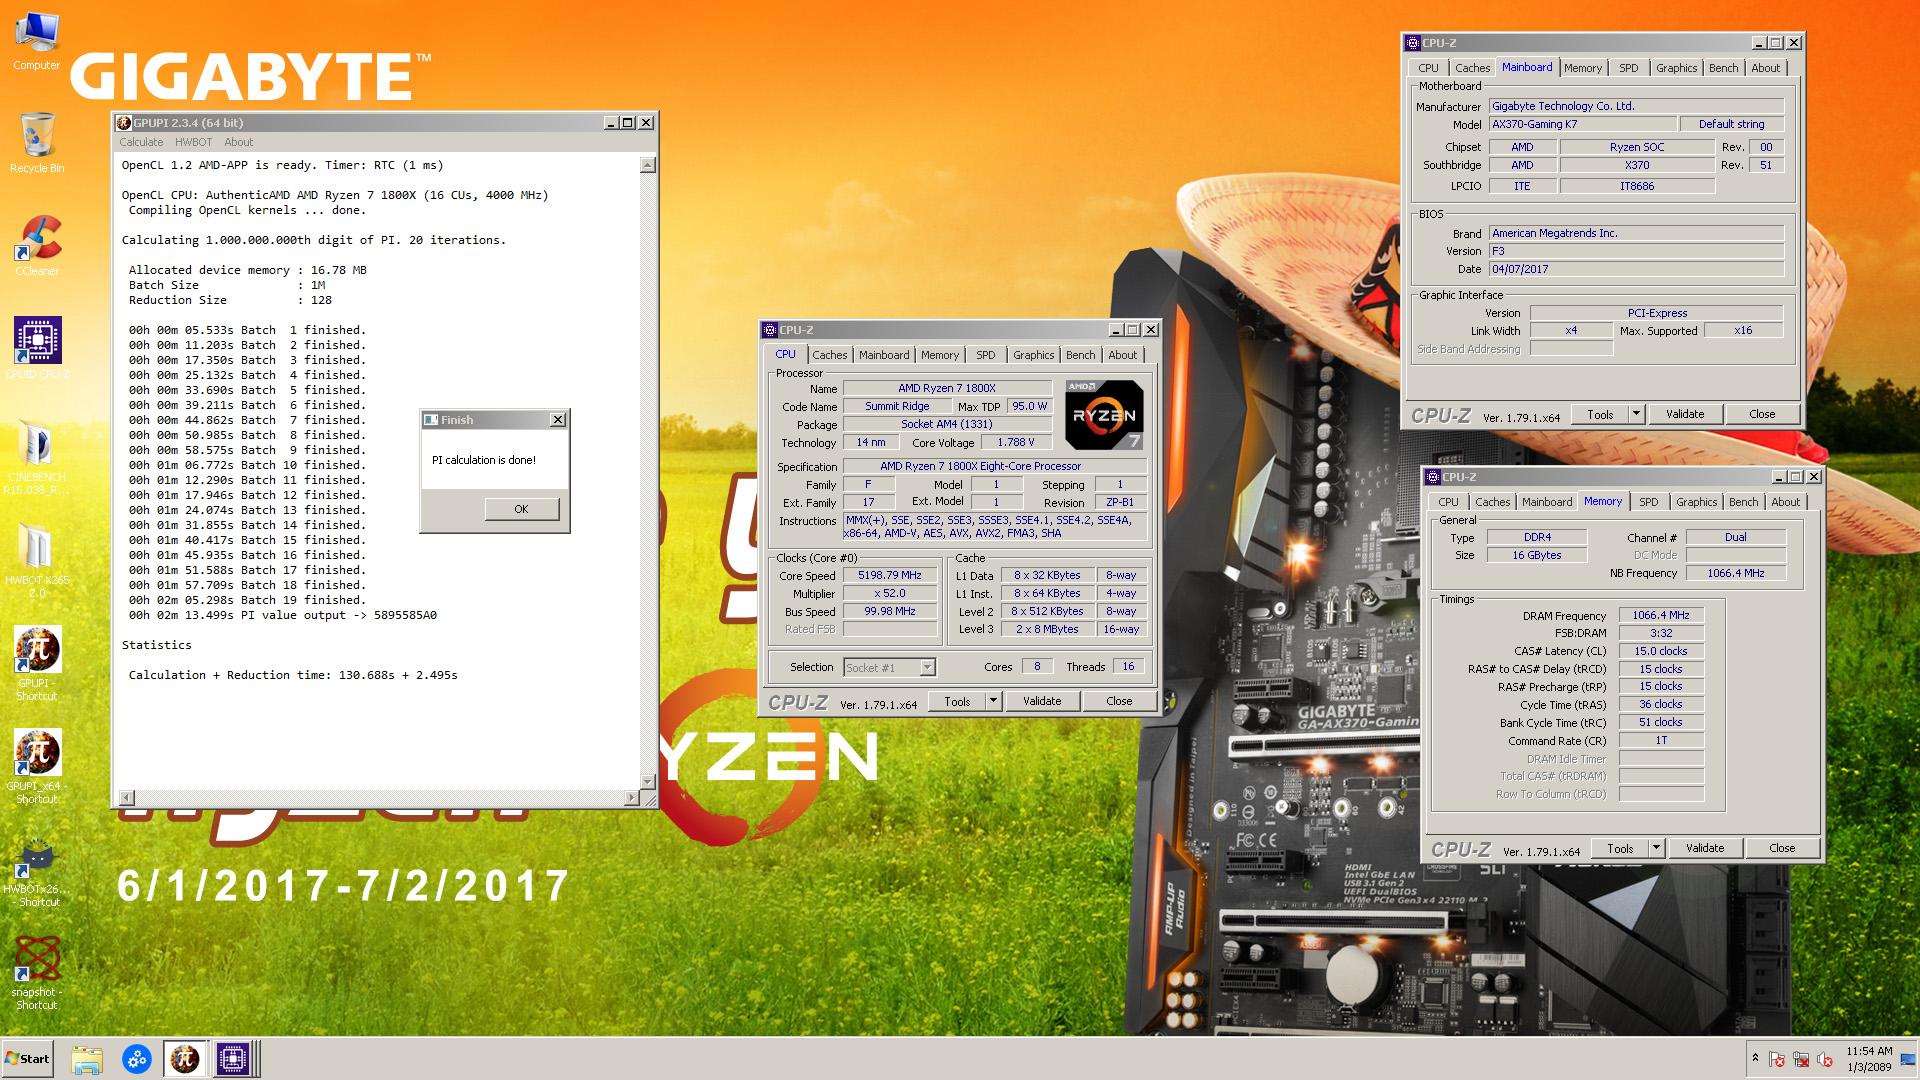Open the Calculate menu in GPUPI

(x=141, y=142)
